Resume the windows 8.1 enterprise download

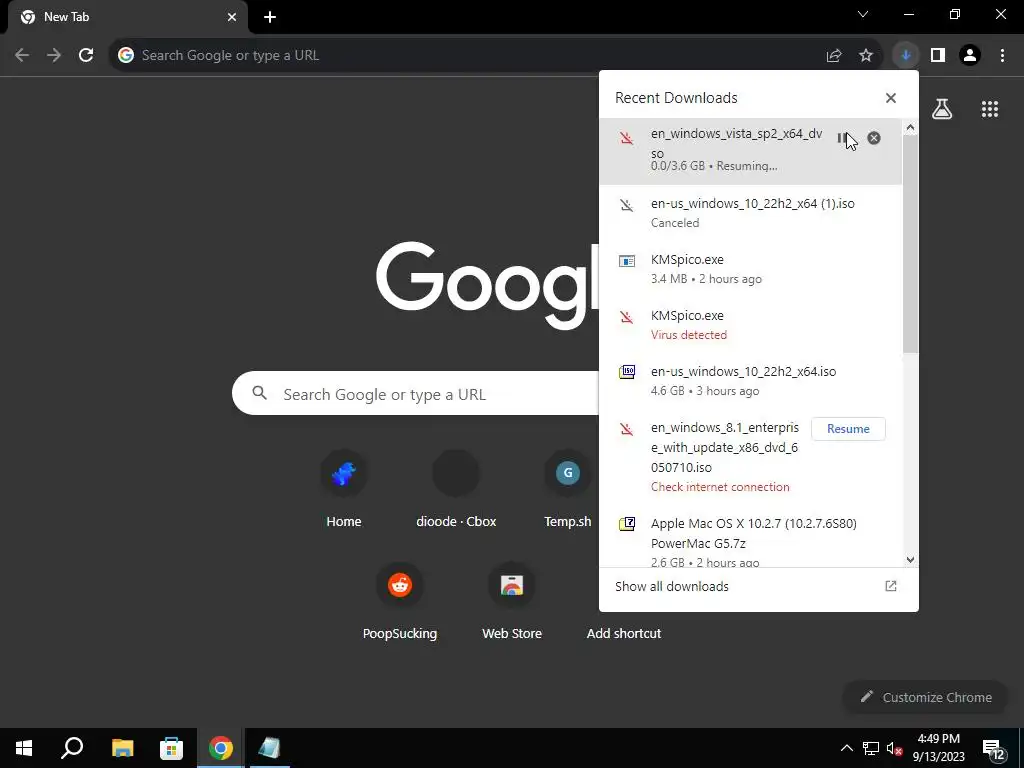click(x=848, y=429)
